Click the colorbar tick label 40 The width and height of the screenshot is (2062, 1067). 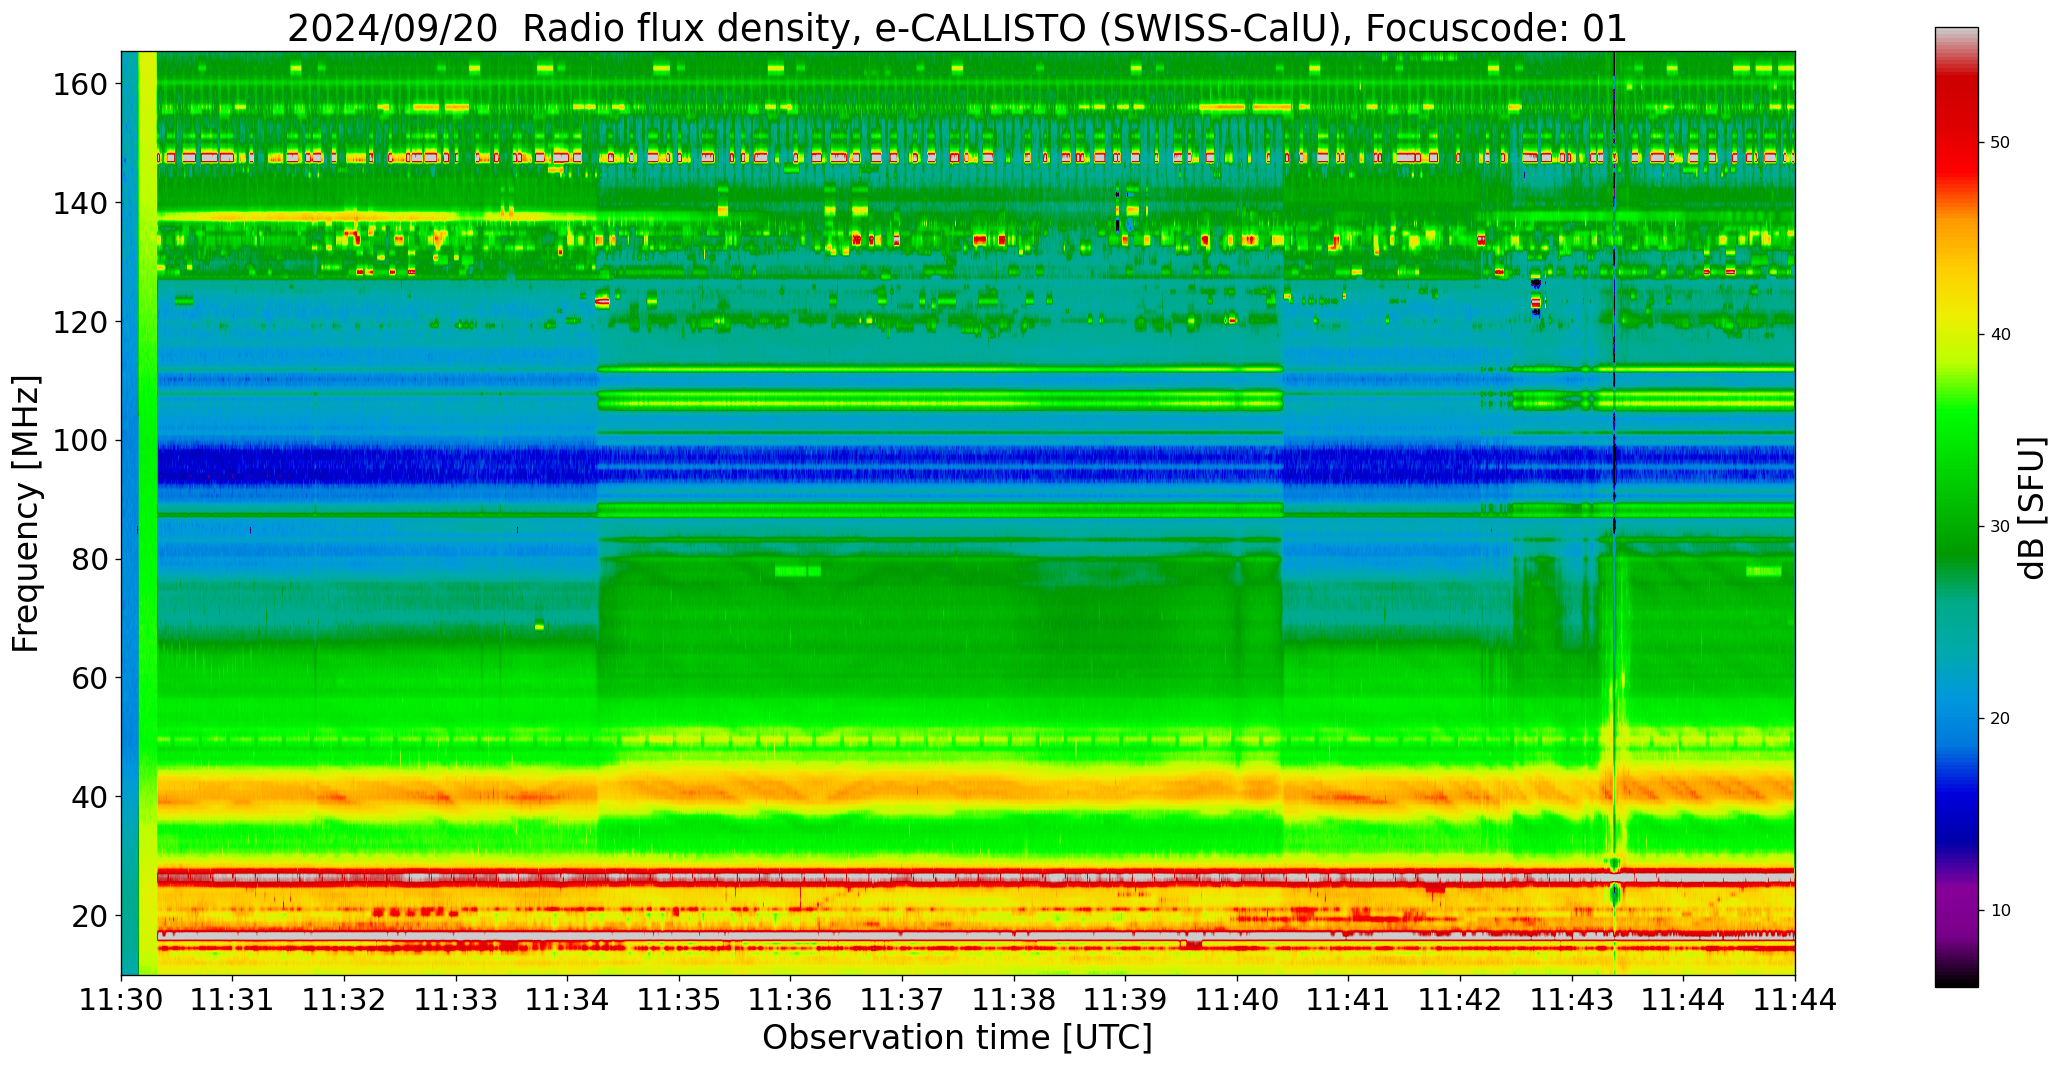(2000, 334)
